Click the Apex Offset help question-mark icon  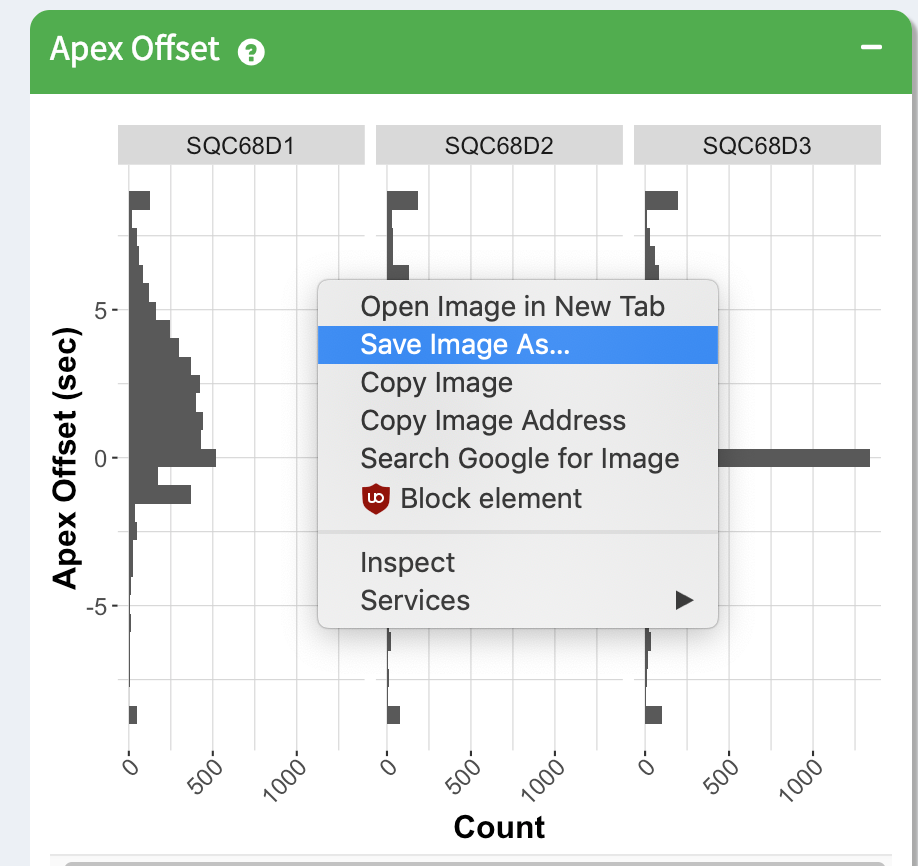(x=251, y=52)
